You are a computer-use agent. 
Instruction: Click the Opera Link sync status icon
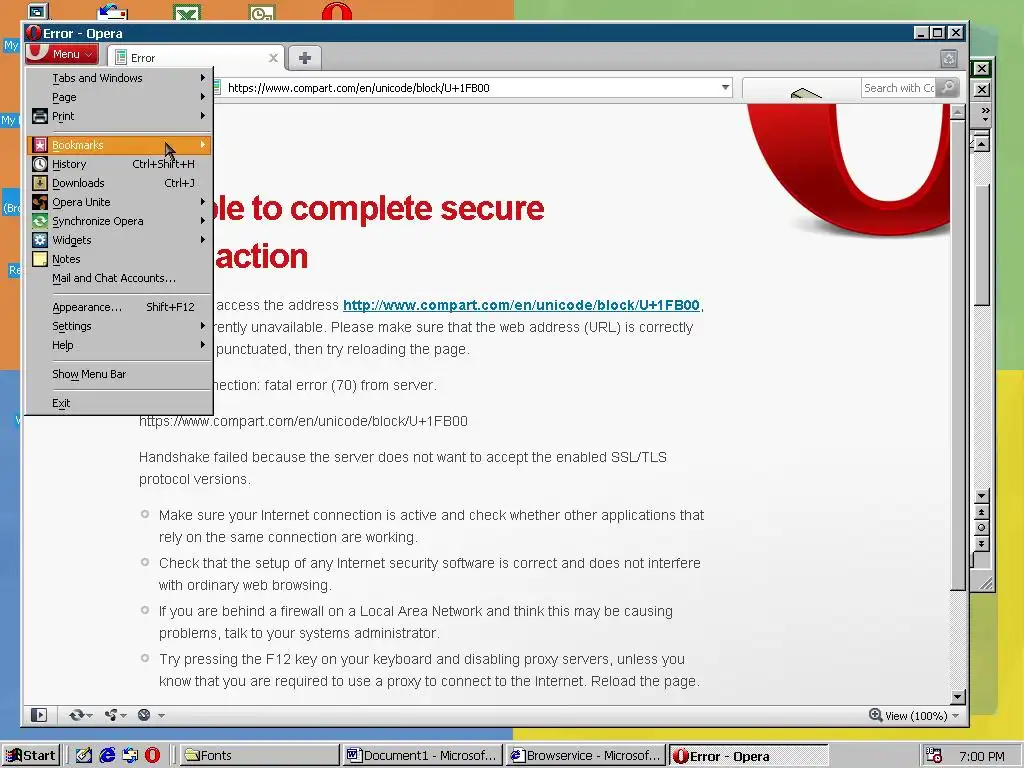pos(76,715)
